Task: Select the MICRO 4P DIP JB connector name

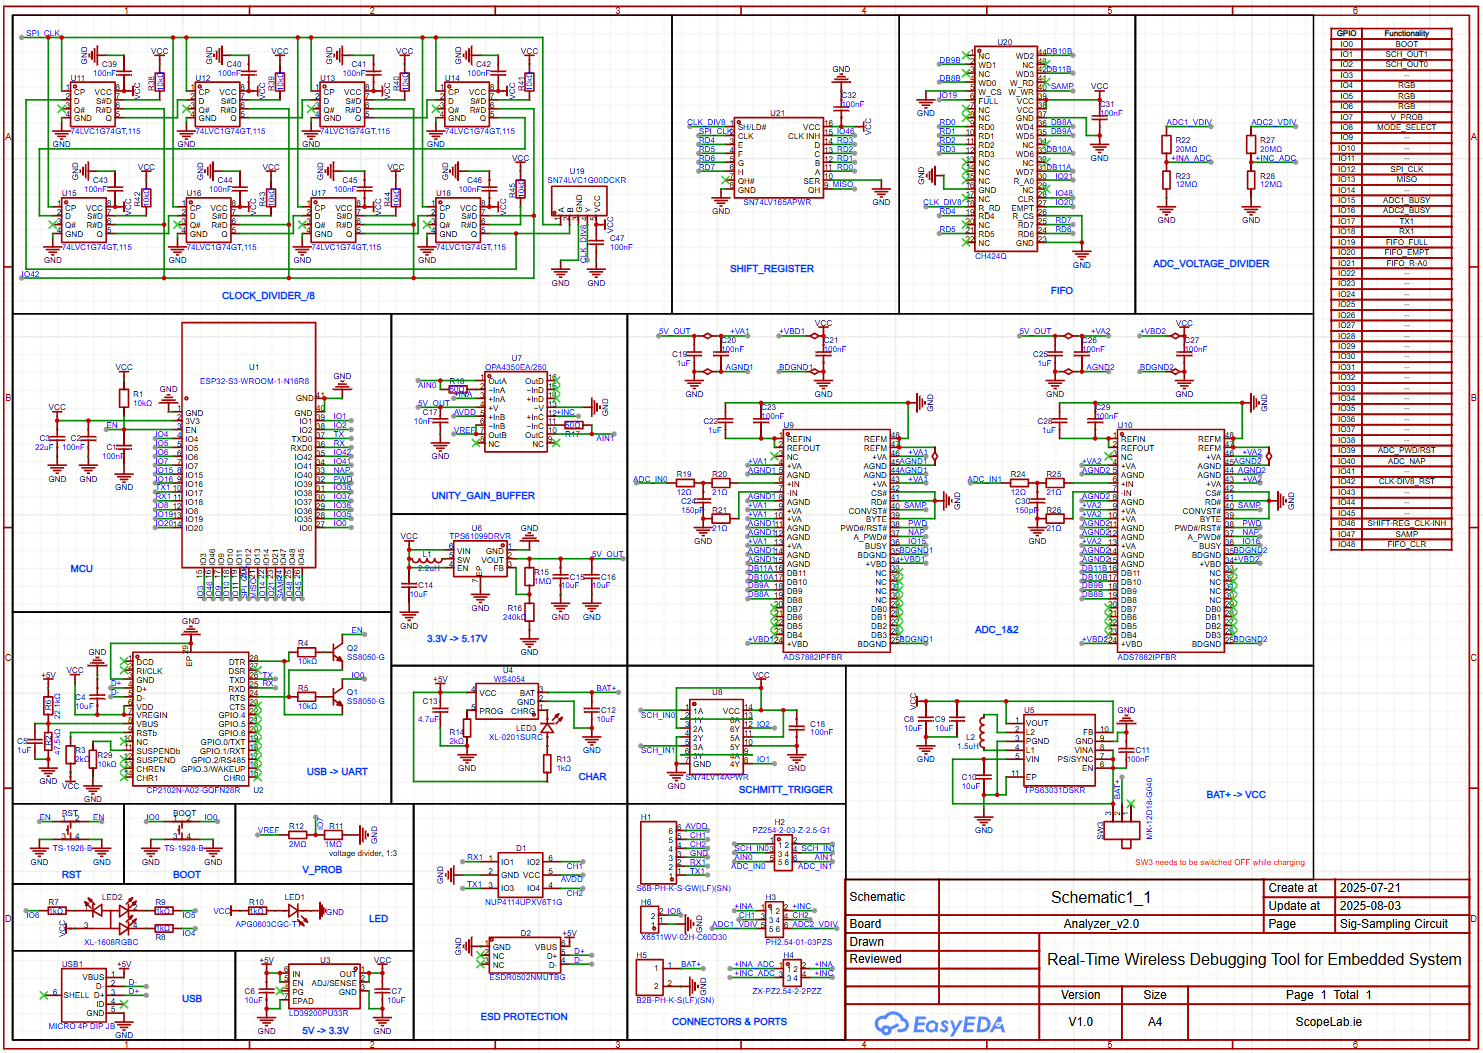Action: (82, 1027)
